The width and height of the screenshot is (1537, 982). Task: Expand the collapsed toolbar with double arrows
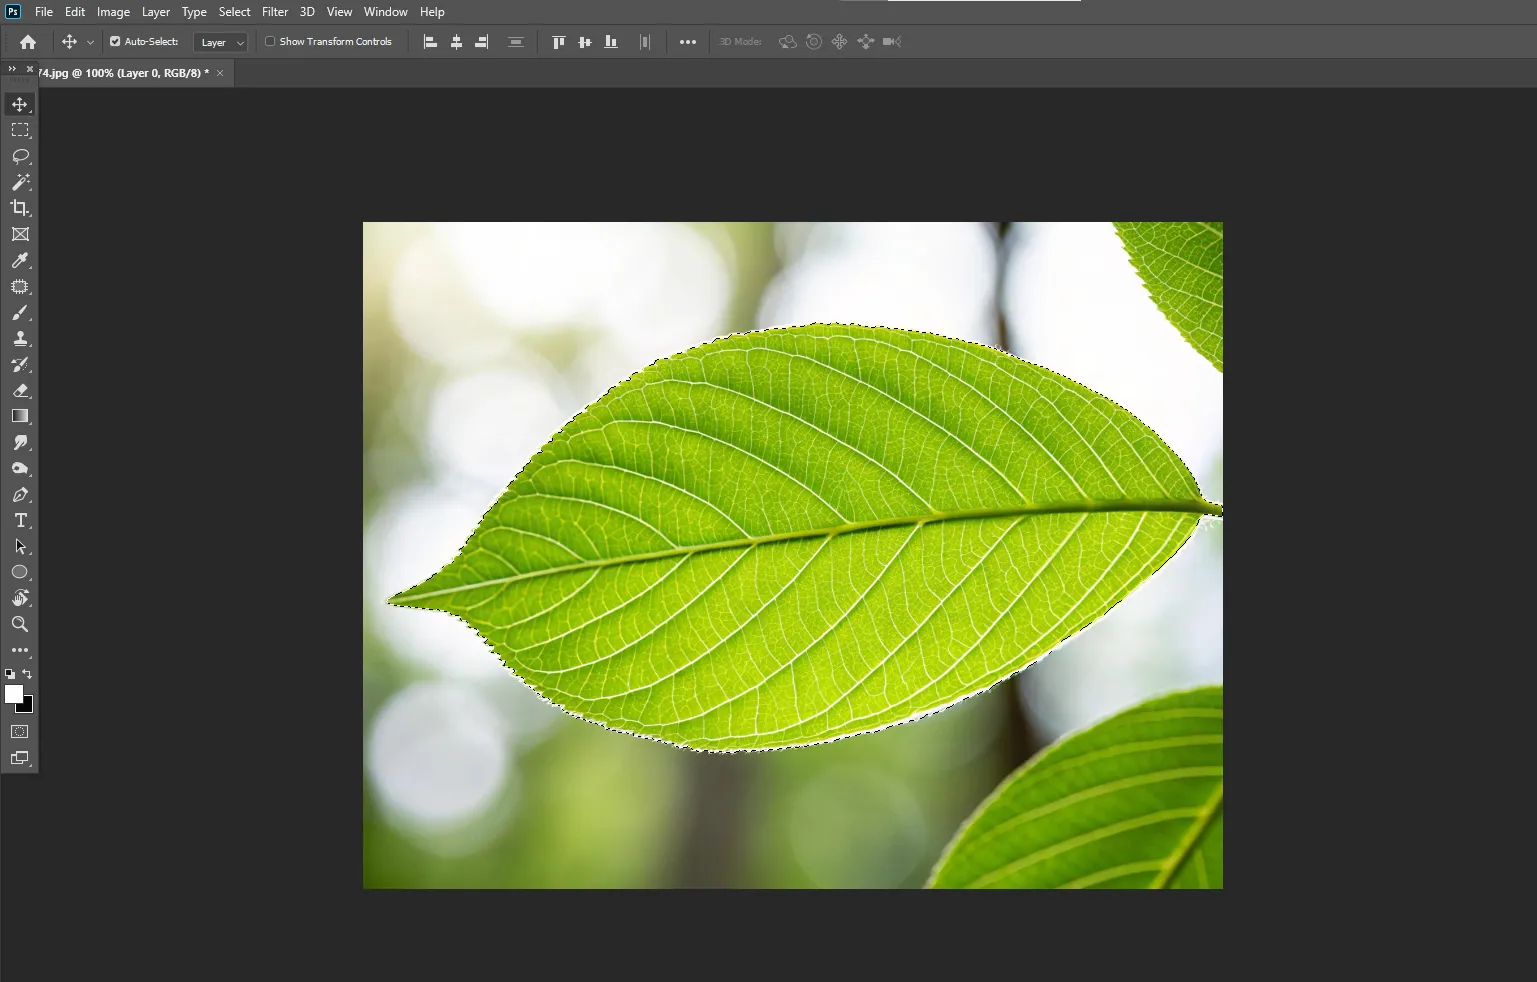12,69
